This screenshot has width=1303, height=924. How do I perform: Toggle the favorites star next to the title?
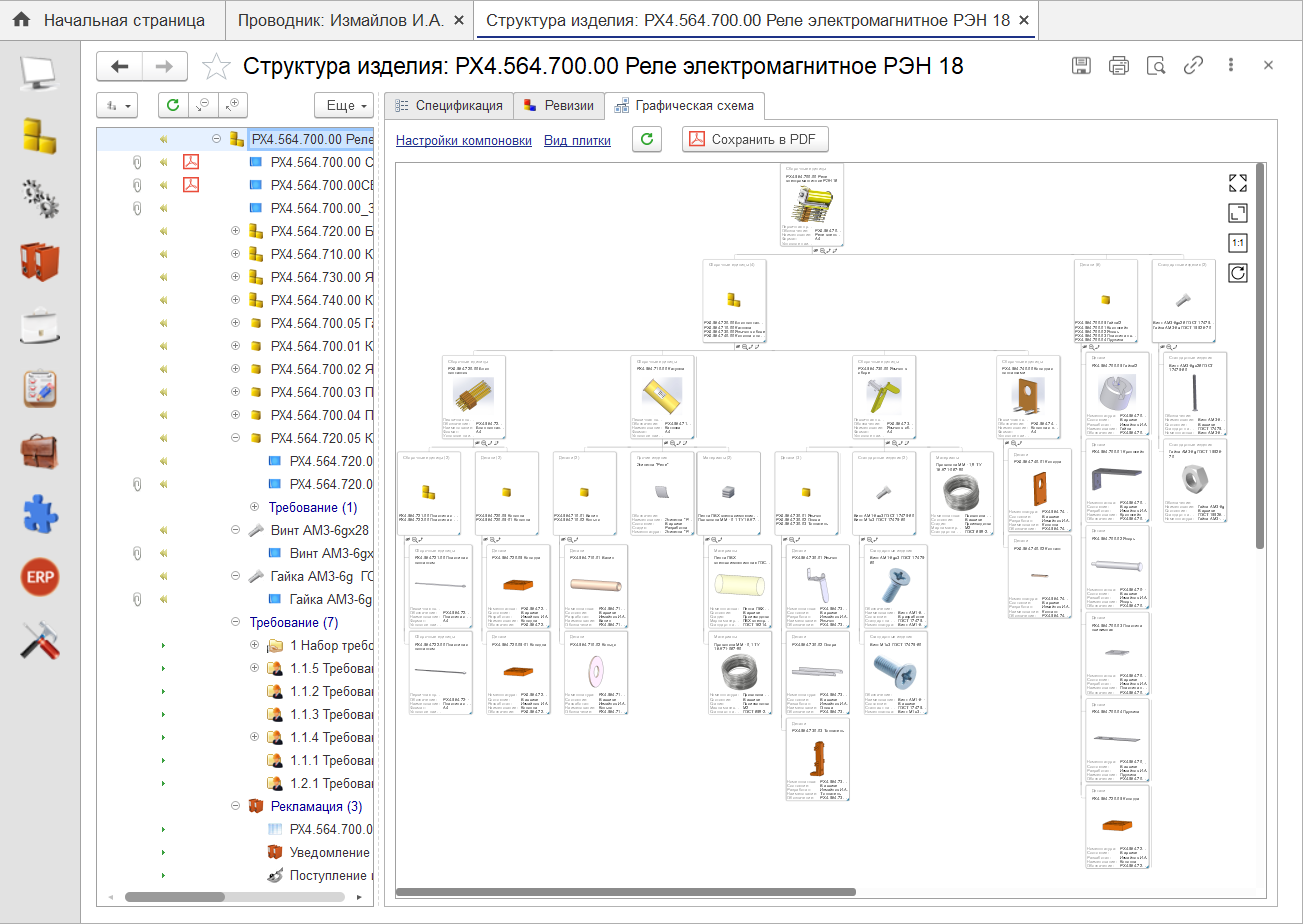[215, 67]
